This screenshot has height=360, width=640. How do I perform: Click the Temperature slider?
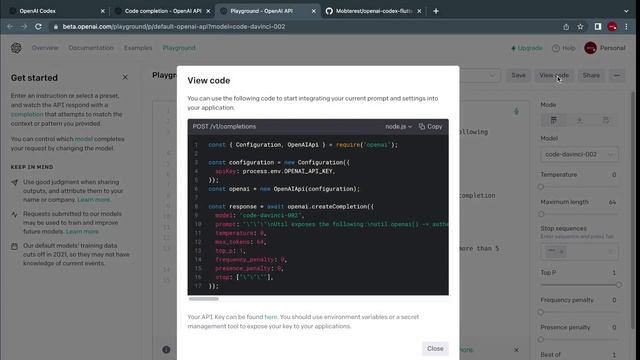[x=580, y=187]
